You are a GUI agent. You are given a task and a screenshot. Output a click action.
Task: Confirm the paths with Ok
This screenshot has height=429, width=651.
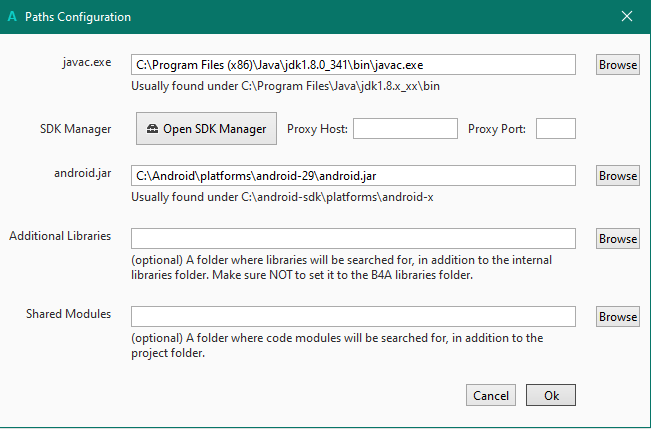[551, 395]
